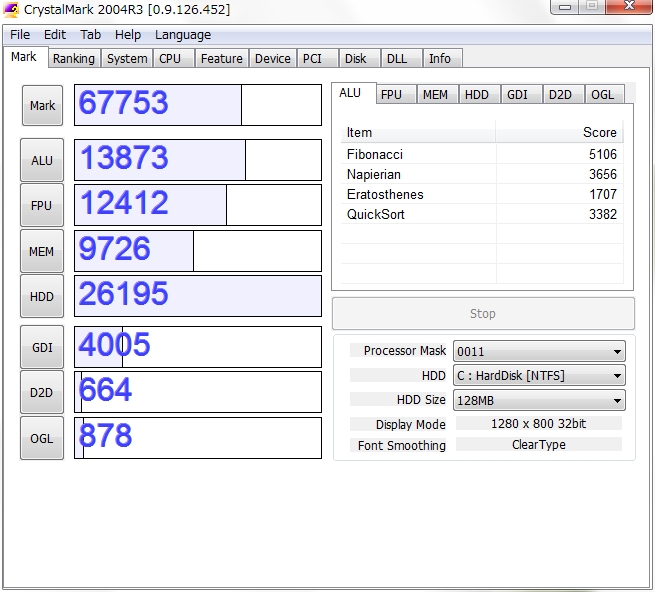Show GDI results tab in score panel
This screenshot has width=655, height=592.
[521, 95]
